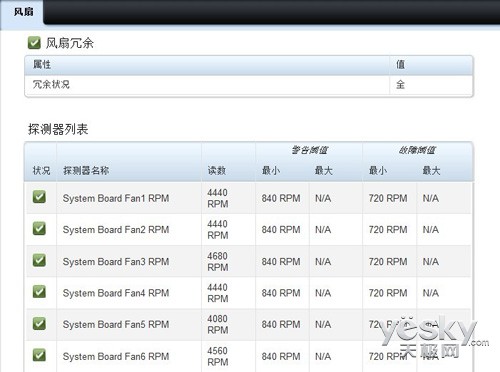This screenshot has height=372, width=500.
Task: Select Fan1 failure minimum 720 RPM
Action: (388, 198)
